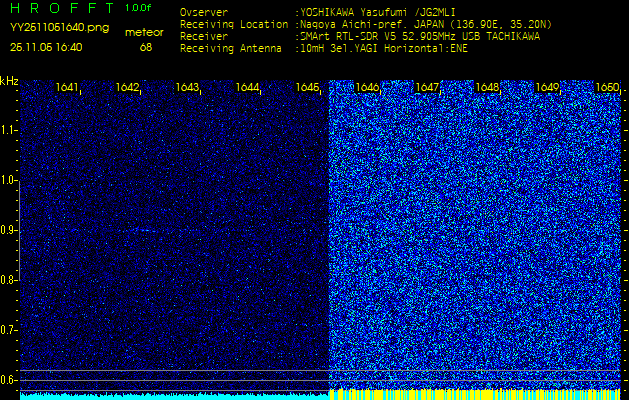The image size is (629, 400).
Task: Click the 'meteor' label
Action: [x=144, y=33]
